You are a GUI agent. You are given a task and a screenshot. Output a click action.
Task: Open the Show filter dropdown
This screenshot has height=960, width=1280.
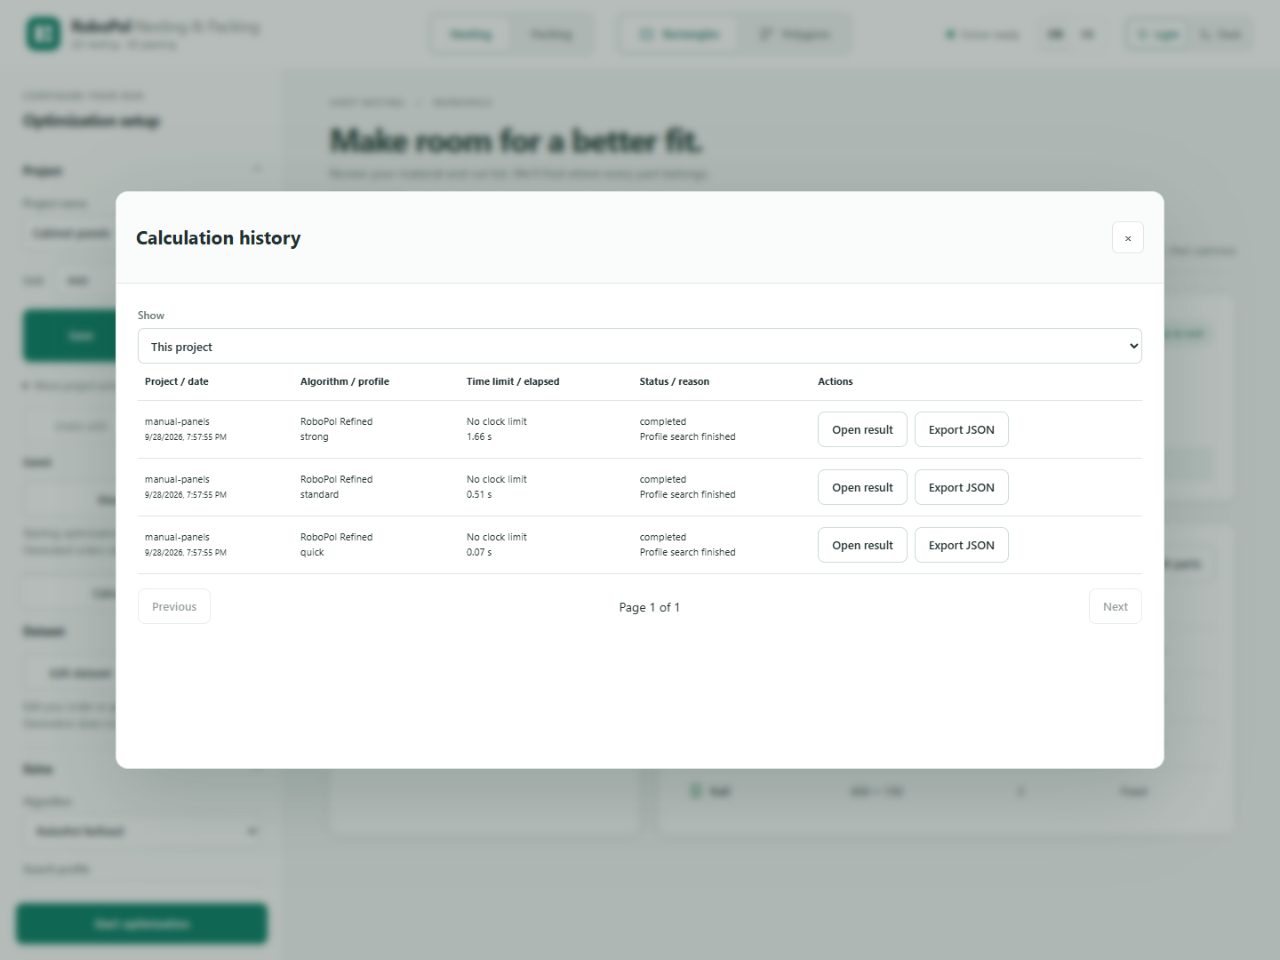click(x=640, y=346)
